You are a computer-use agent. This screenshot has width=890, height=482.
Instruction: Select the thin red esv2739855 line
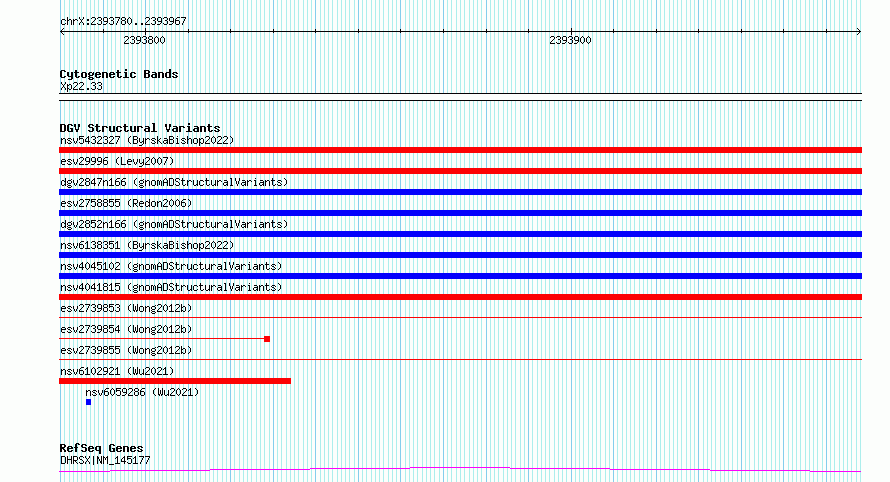pyautogui.click(x=460, y=359)
